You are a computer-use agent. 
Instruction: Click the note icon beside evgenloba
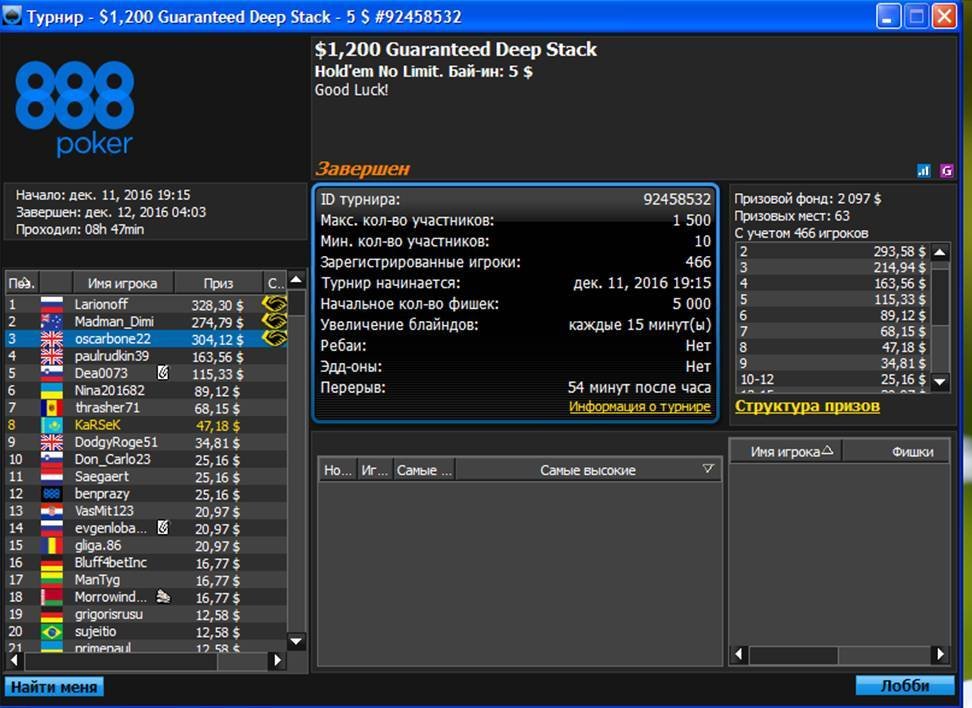163,527
